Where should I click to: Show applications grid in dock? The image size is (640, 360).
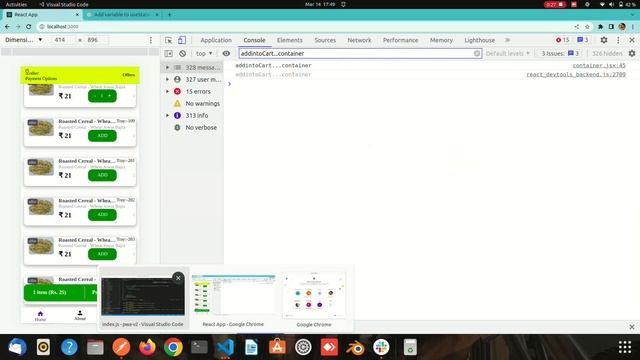624,347
